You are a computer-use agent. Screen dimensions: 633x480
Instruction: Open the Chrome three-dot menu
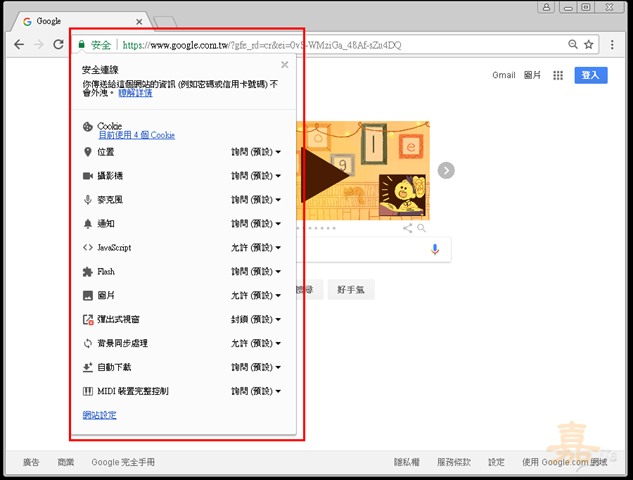[x=612, y=44]
